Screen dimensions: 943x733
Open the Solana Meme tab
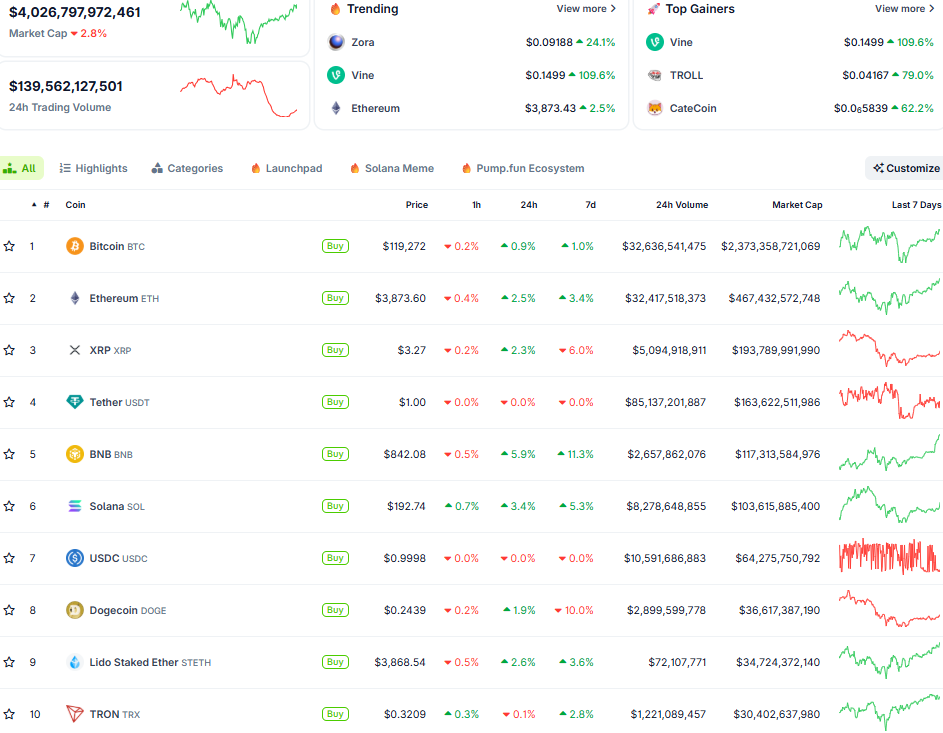391,168
